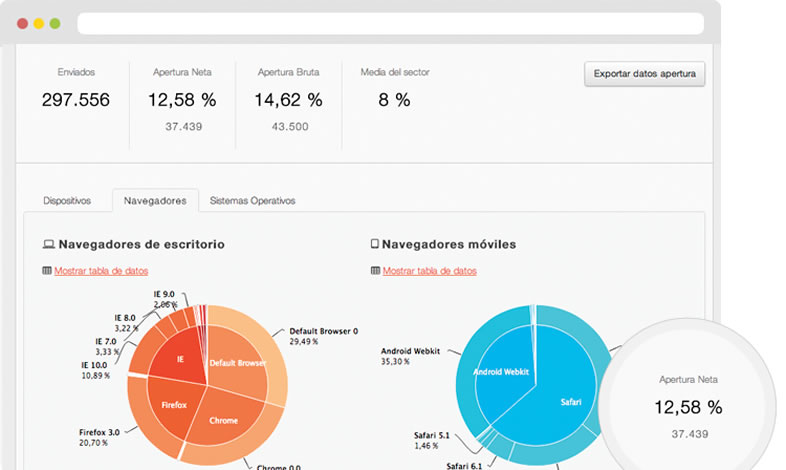The height and width of the screenshot is (470, 786).
Task: Click the Navegadores móviles heading
Action: (x=449, y=244)
